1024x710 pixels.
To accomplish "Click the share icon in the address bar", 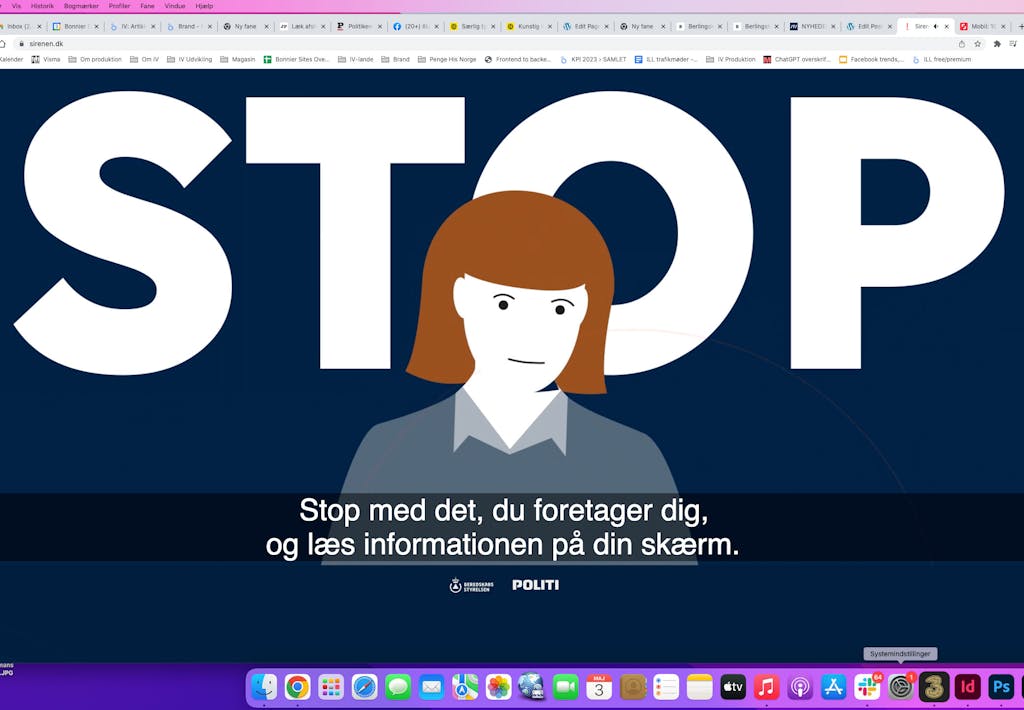I will pos(962,44).
